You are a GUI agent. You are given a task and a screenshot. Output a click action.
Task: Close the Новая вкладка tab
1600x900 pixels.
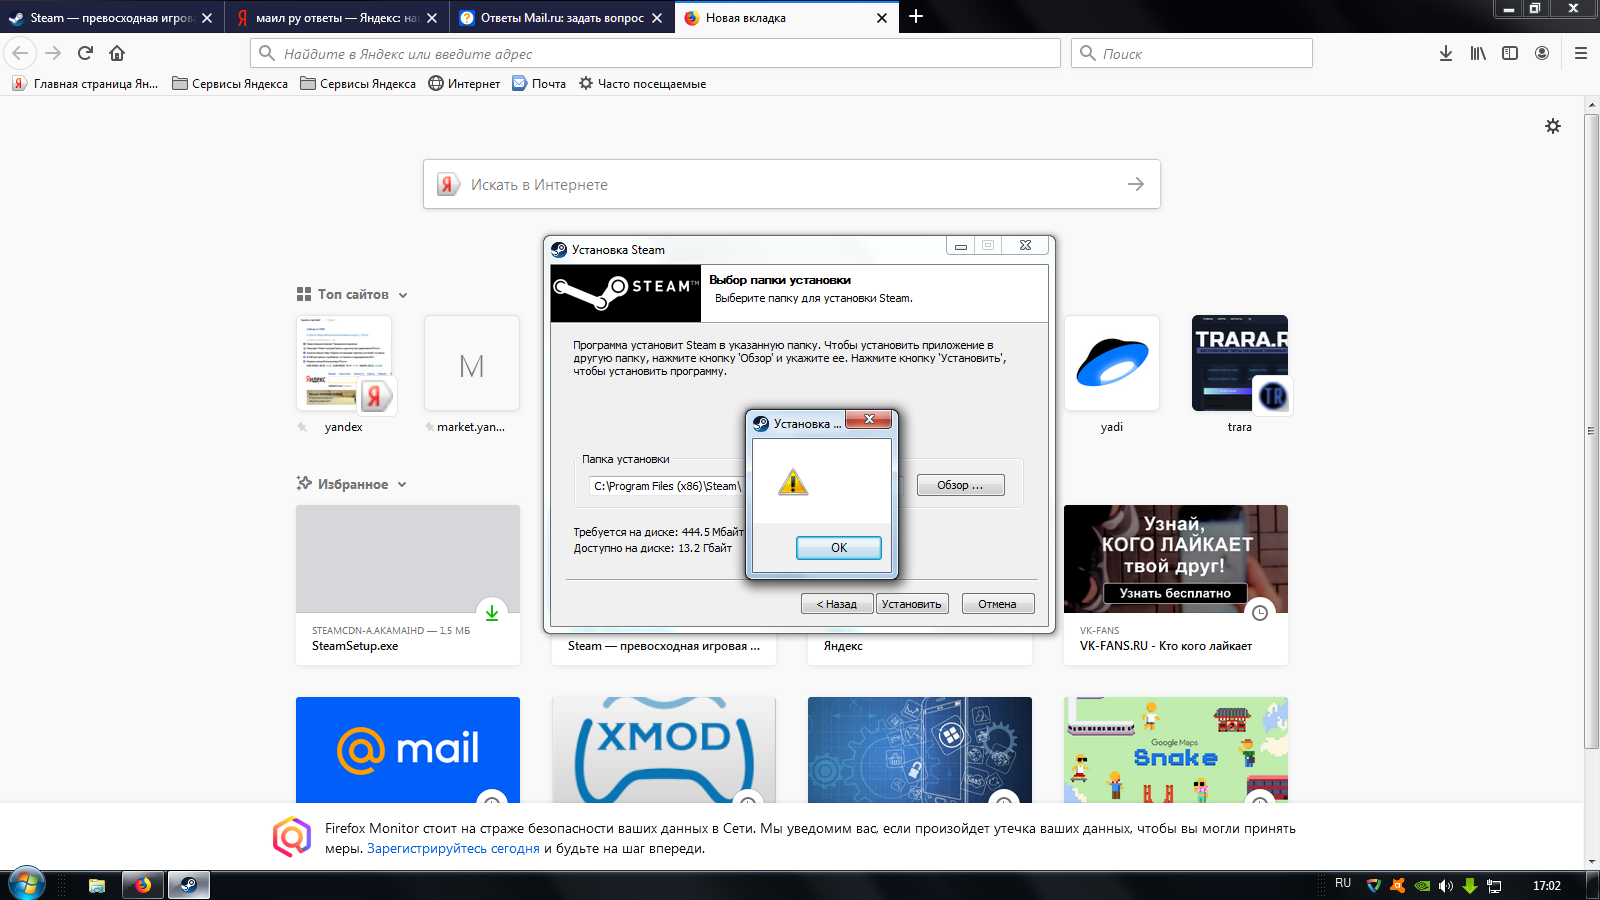pyautogui.click(x=882, y=18)
